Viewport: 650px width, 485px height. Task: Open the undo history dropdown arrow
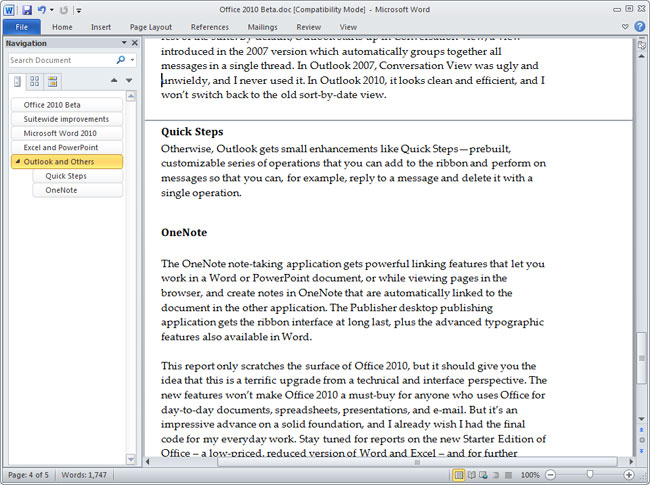tap(52, 10)
